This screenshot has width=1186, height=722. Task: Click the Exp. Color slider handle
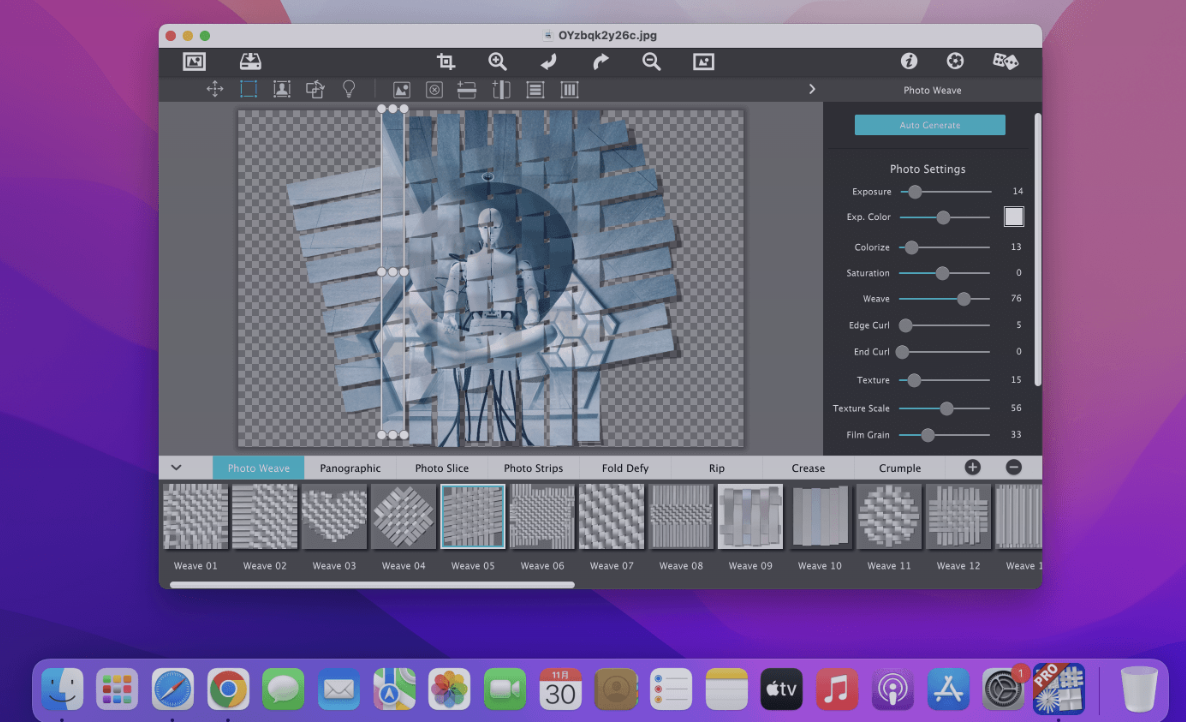tap(942, 218)
